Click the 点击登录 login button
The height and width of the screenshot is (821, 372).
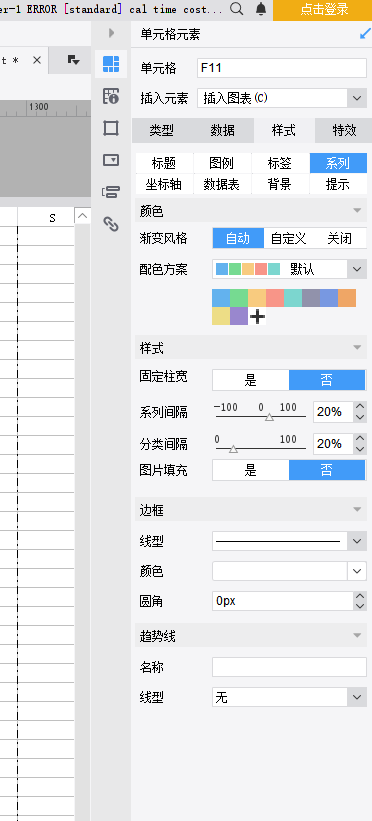(x=323, y=10)
